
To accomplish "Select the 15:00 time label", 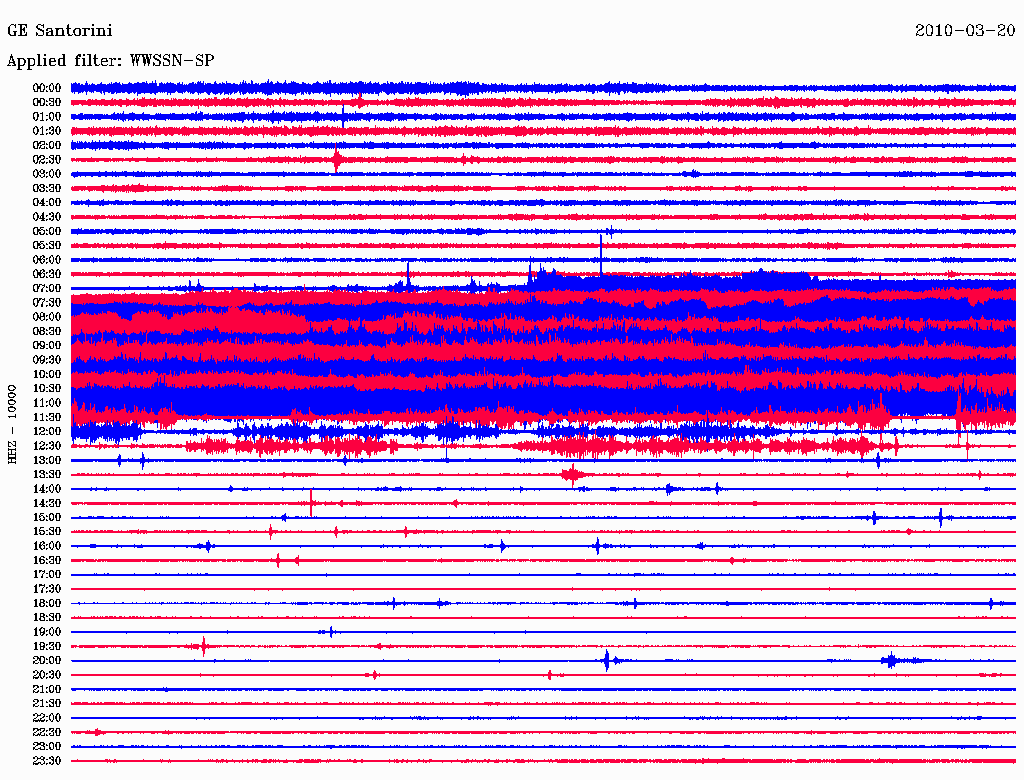I will pyautogui.click(x=47, y=517).
